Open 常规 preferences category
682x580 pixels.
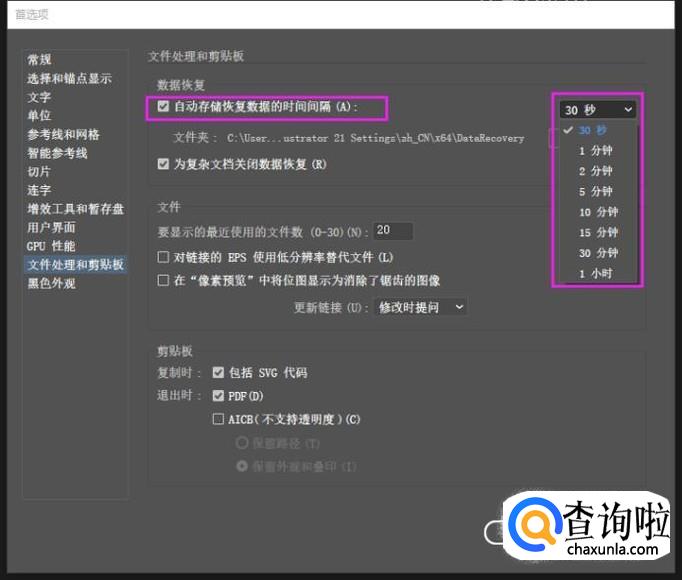[x=39, y=60]
